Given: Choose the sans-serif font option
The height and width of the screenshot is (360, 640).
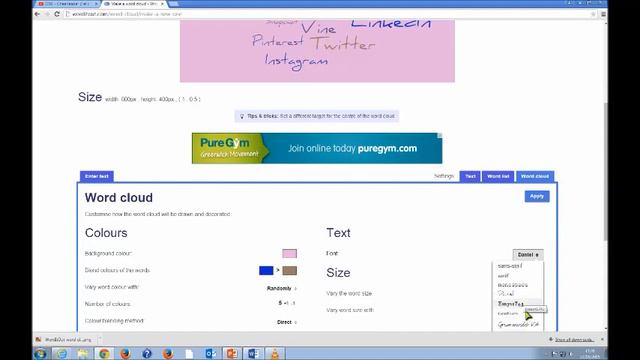Looking at the screenshot, I should 510,266.
